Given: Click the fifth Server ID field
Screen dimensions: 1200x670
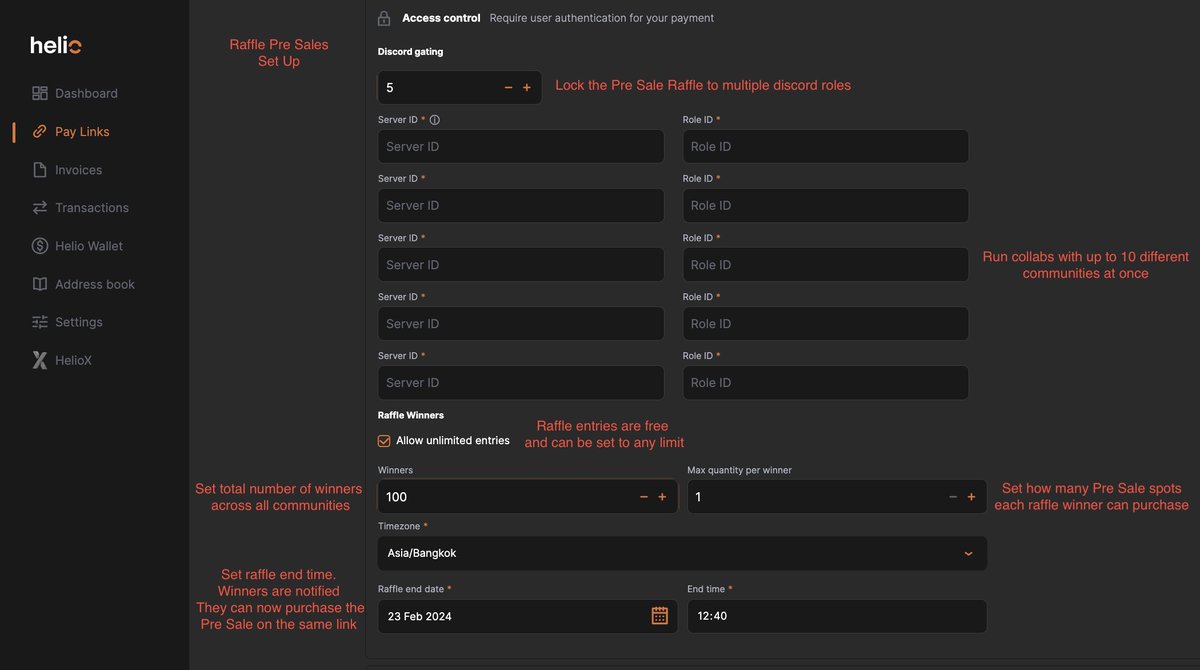Looking at the screenshot, I should click(x=521, y=382).
